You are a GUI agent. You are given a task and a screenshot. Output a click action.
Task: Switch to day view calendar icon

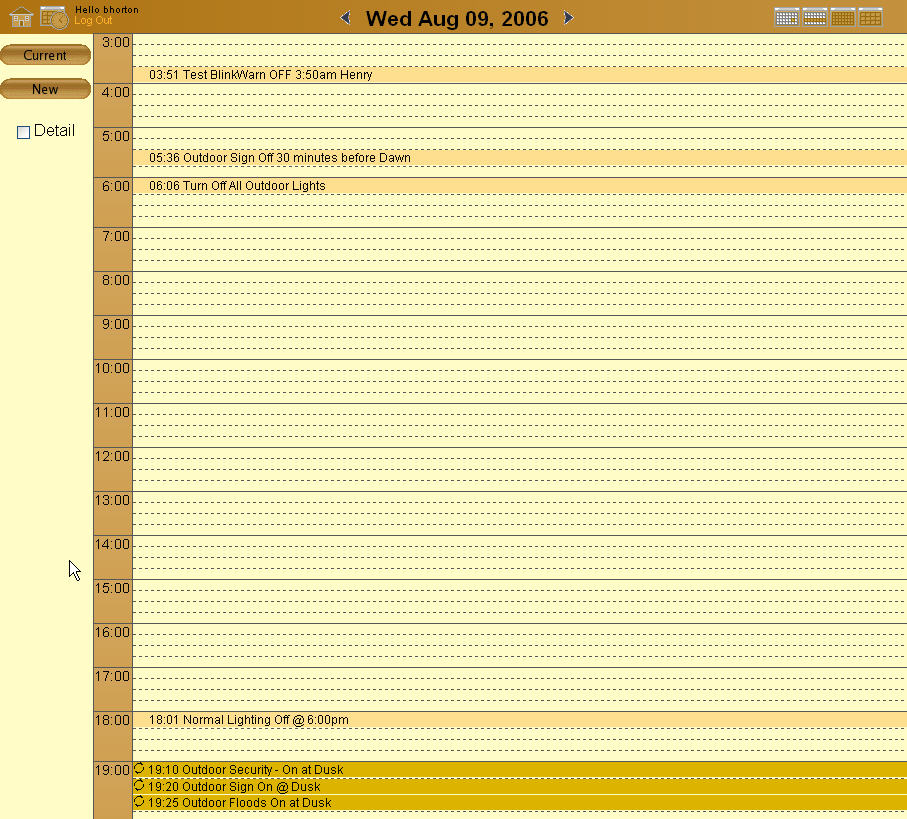pos(787,16)
